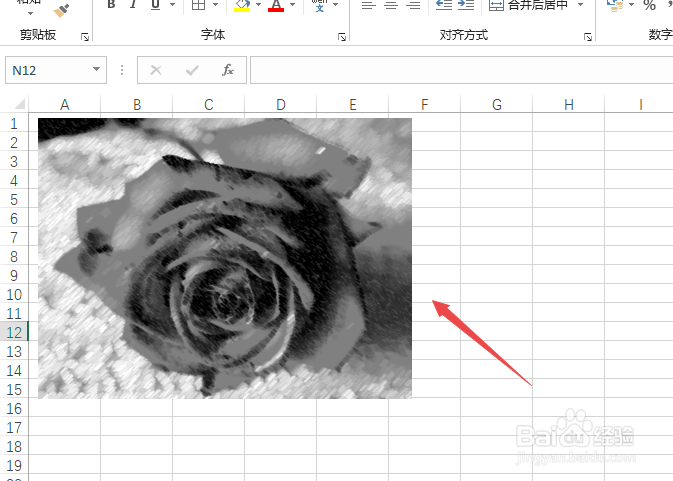Select column F header
Screen dimensions: 673x481
click(x=424, y=104)
